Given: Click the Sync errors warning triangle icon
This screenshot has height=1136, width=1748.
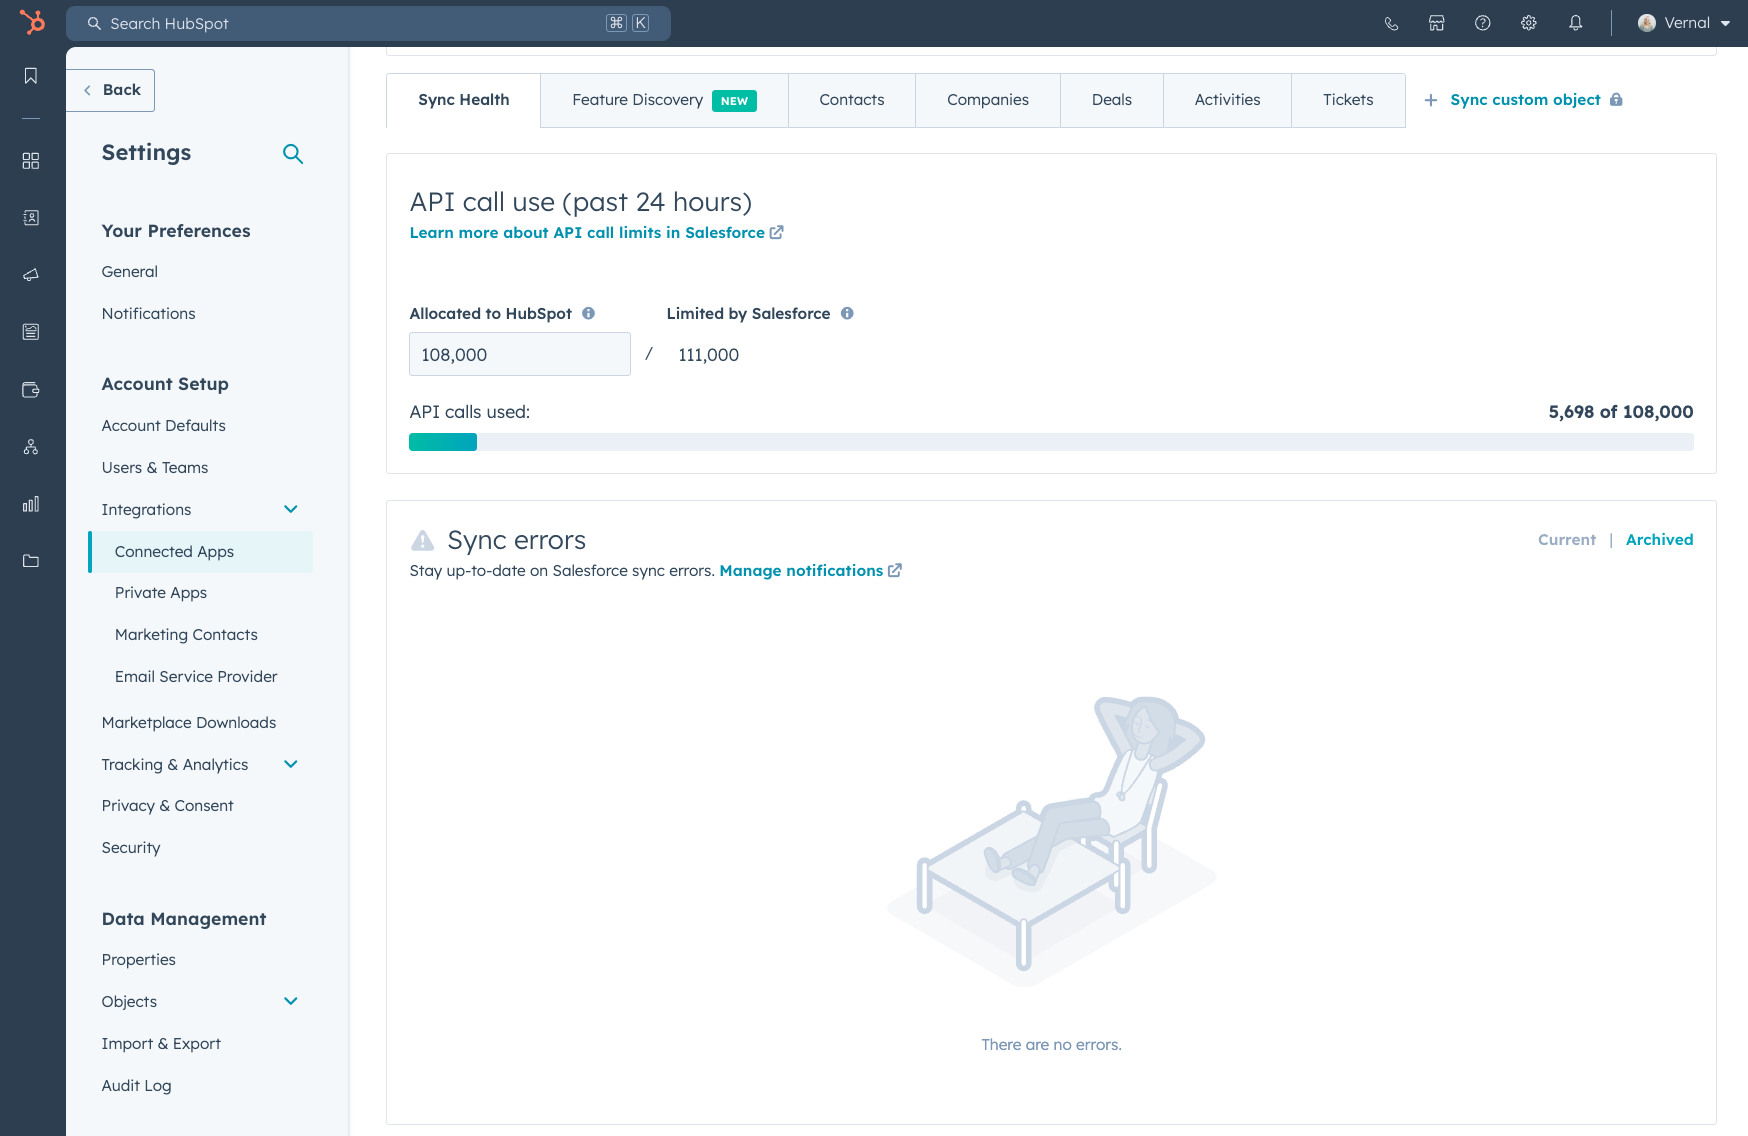Looking at the screenshot, I should tap(423, 541).
